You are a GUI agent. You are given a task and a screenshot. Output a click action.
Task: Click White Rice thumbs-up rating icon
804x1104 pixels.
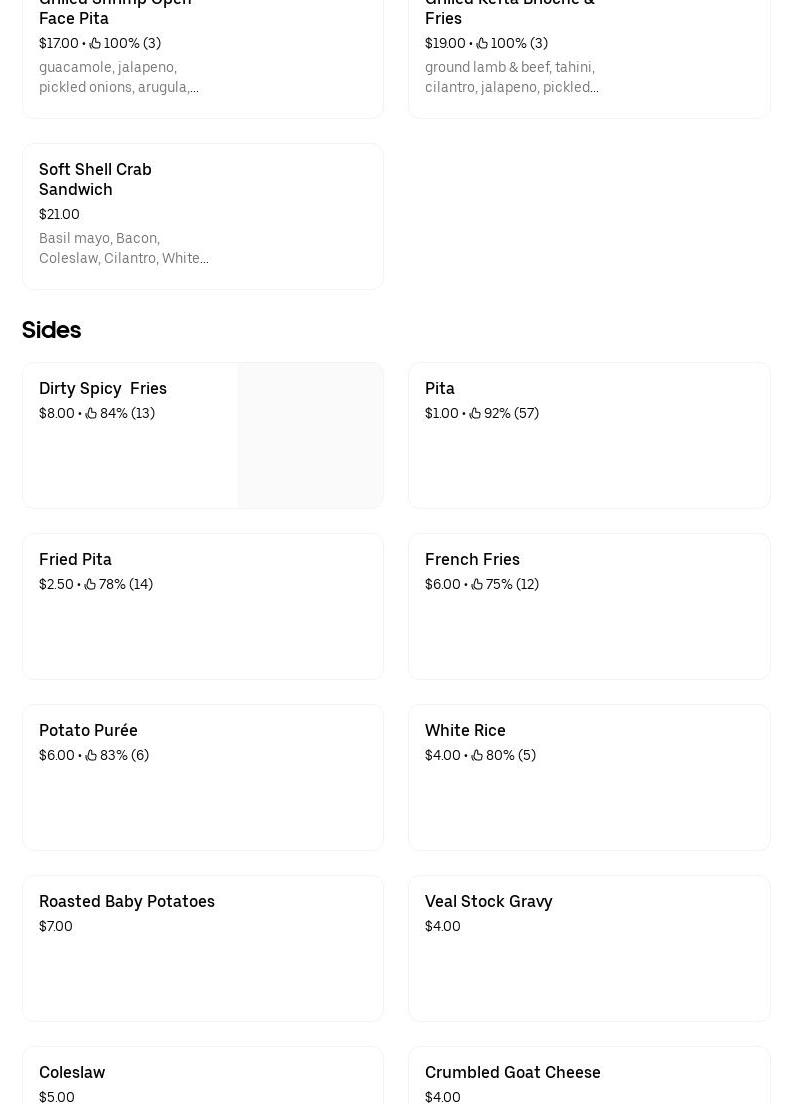477,755
